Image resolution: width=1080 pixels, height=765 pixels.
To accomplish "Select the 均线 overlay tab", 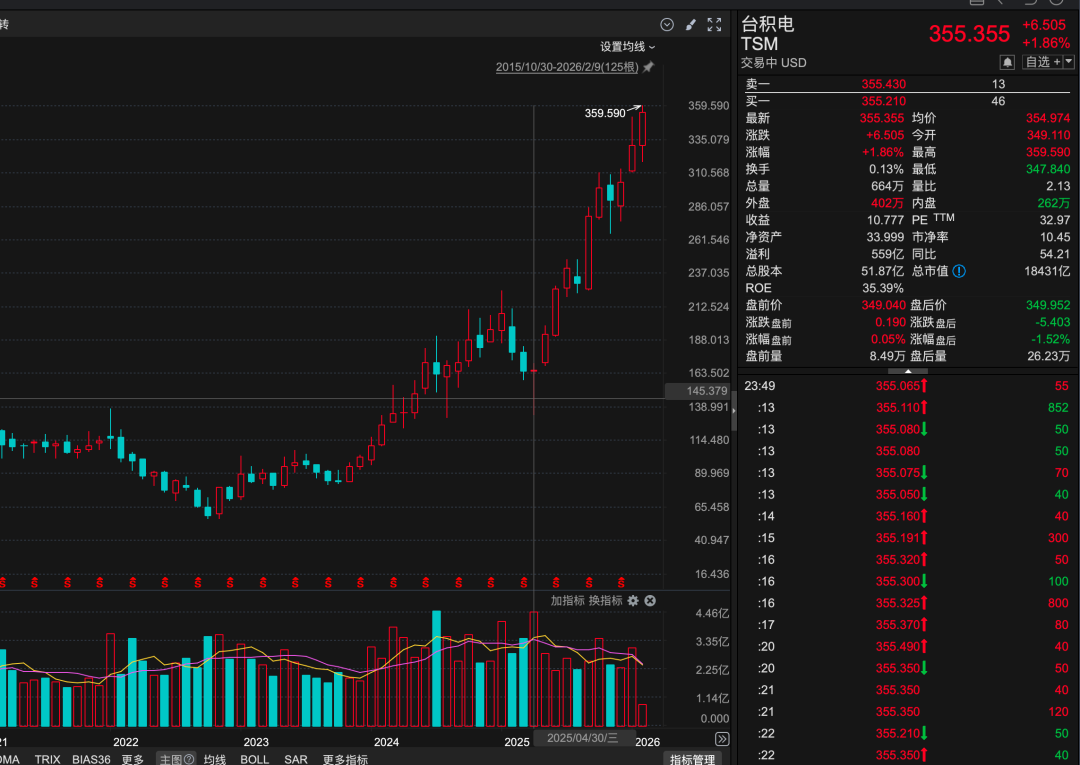I will (x=215, y=759).
